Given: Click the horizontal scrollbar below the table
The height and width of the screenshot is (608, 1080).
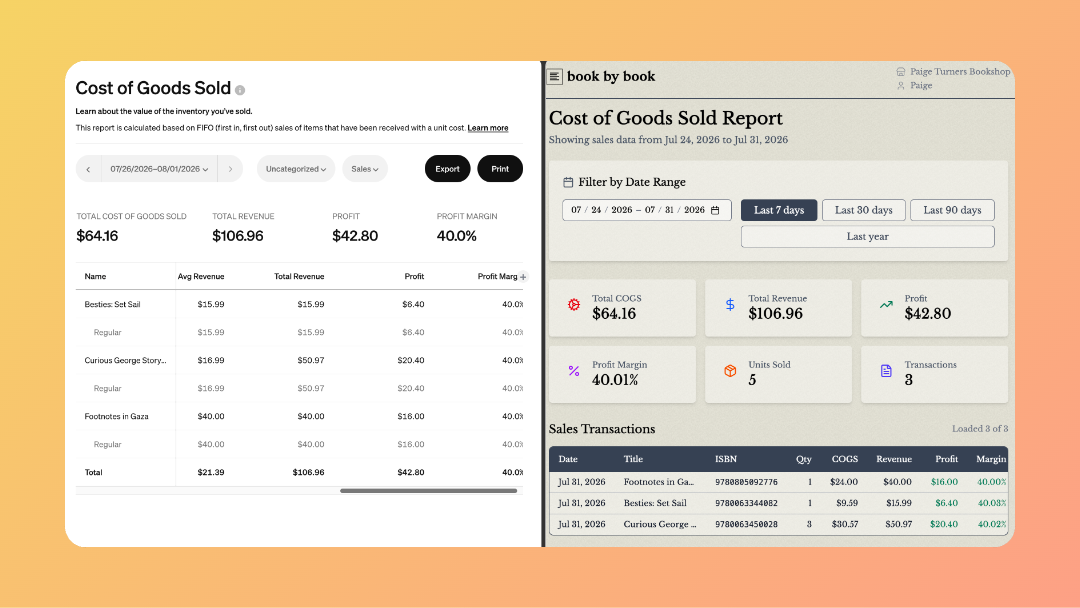Looking at the screenshot, I should (428, 491).
